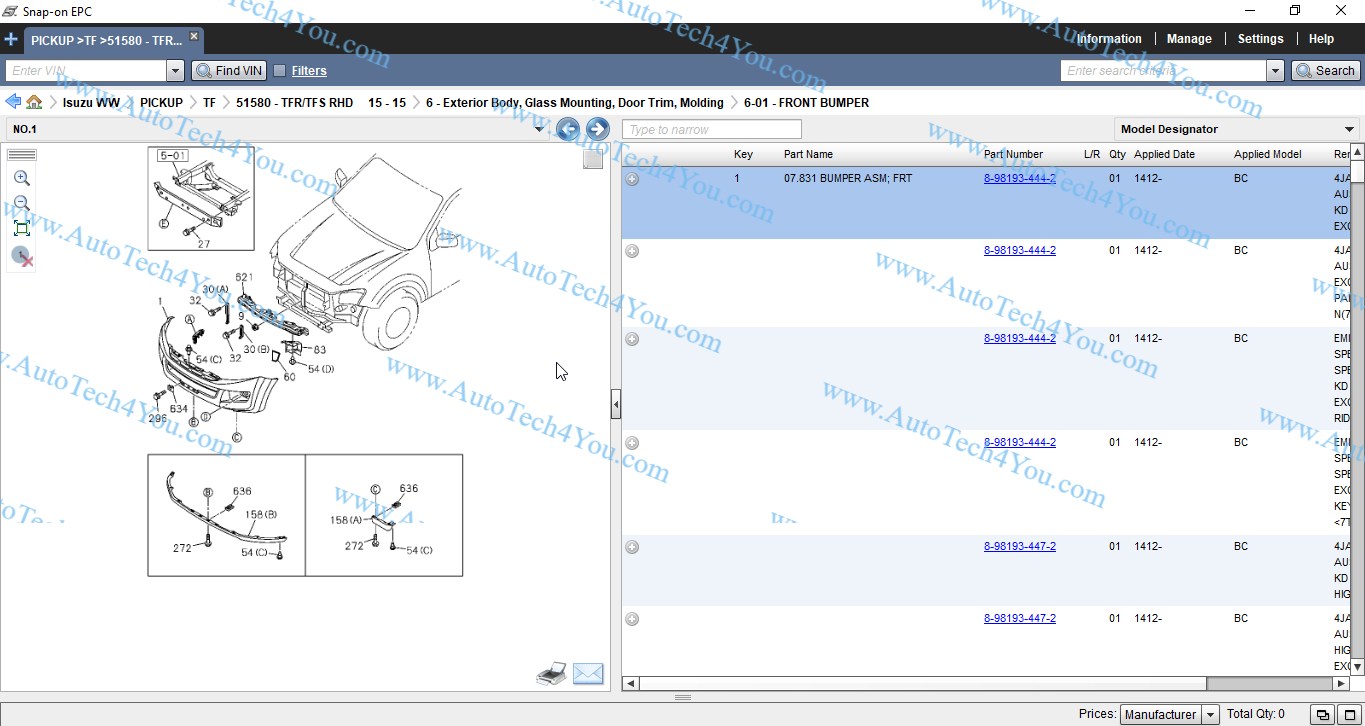Go to the next illustration arrow

(597, 129)
